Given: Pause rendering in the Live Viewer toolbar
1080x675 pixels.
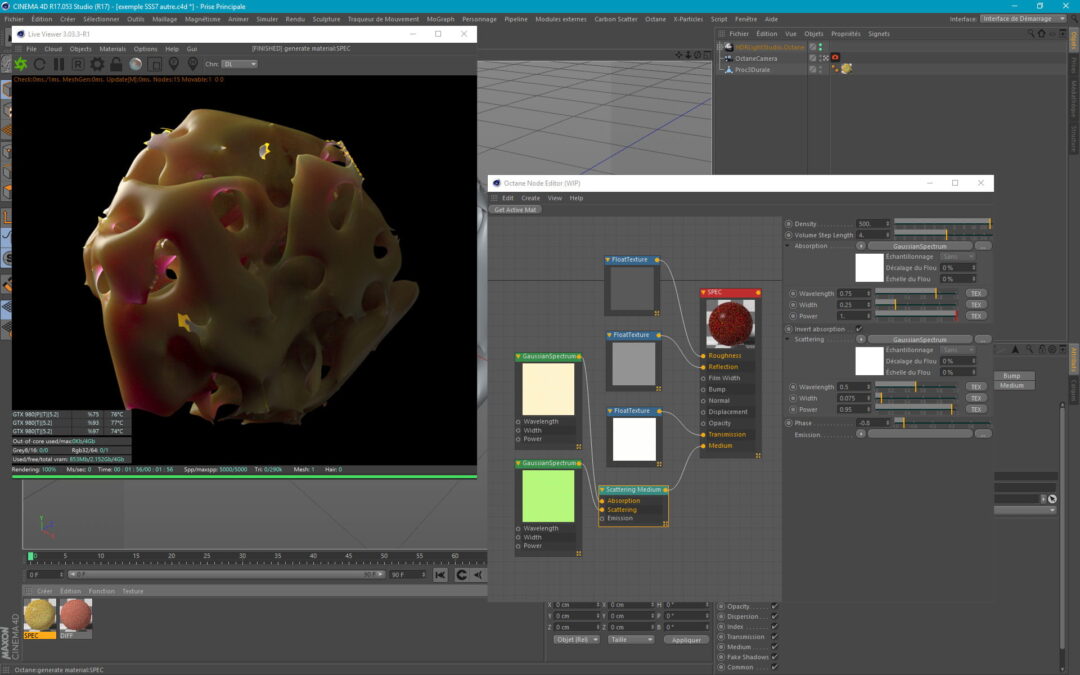Looking at the screenshot, I should 59,64.
